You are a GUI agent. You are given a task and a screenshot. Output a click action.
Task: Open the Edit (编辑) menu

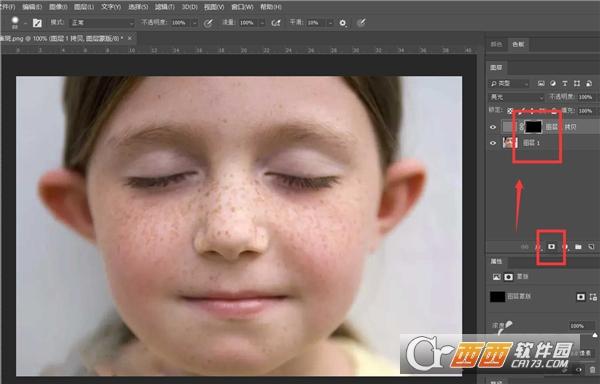(x=32, y=7)
